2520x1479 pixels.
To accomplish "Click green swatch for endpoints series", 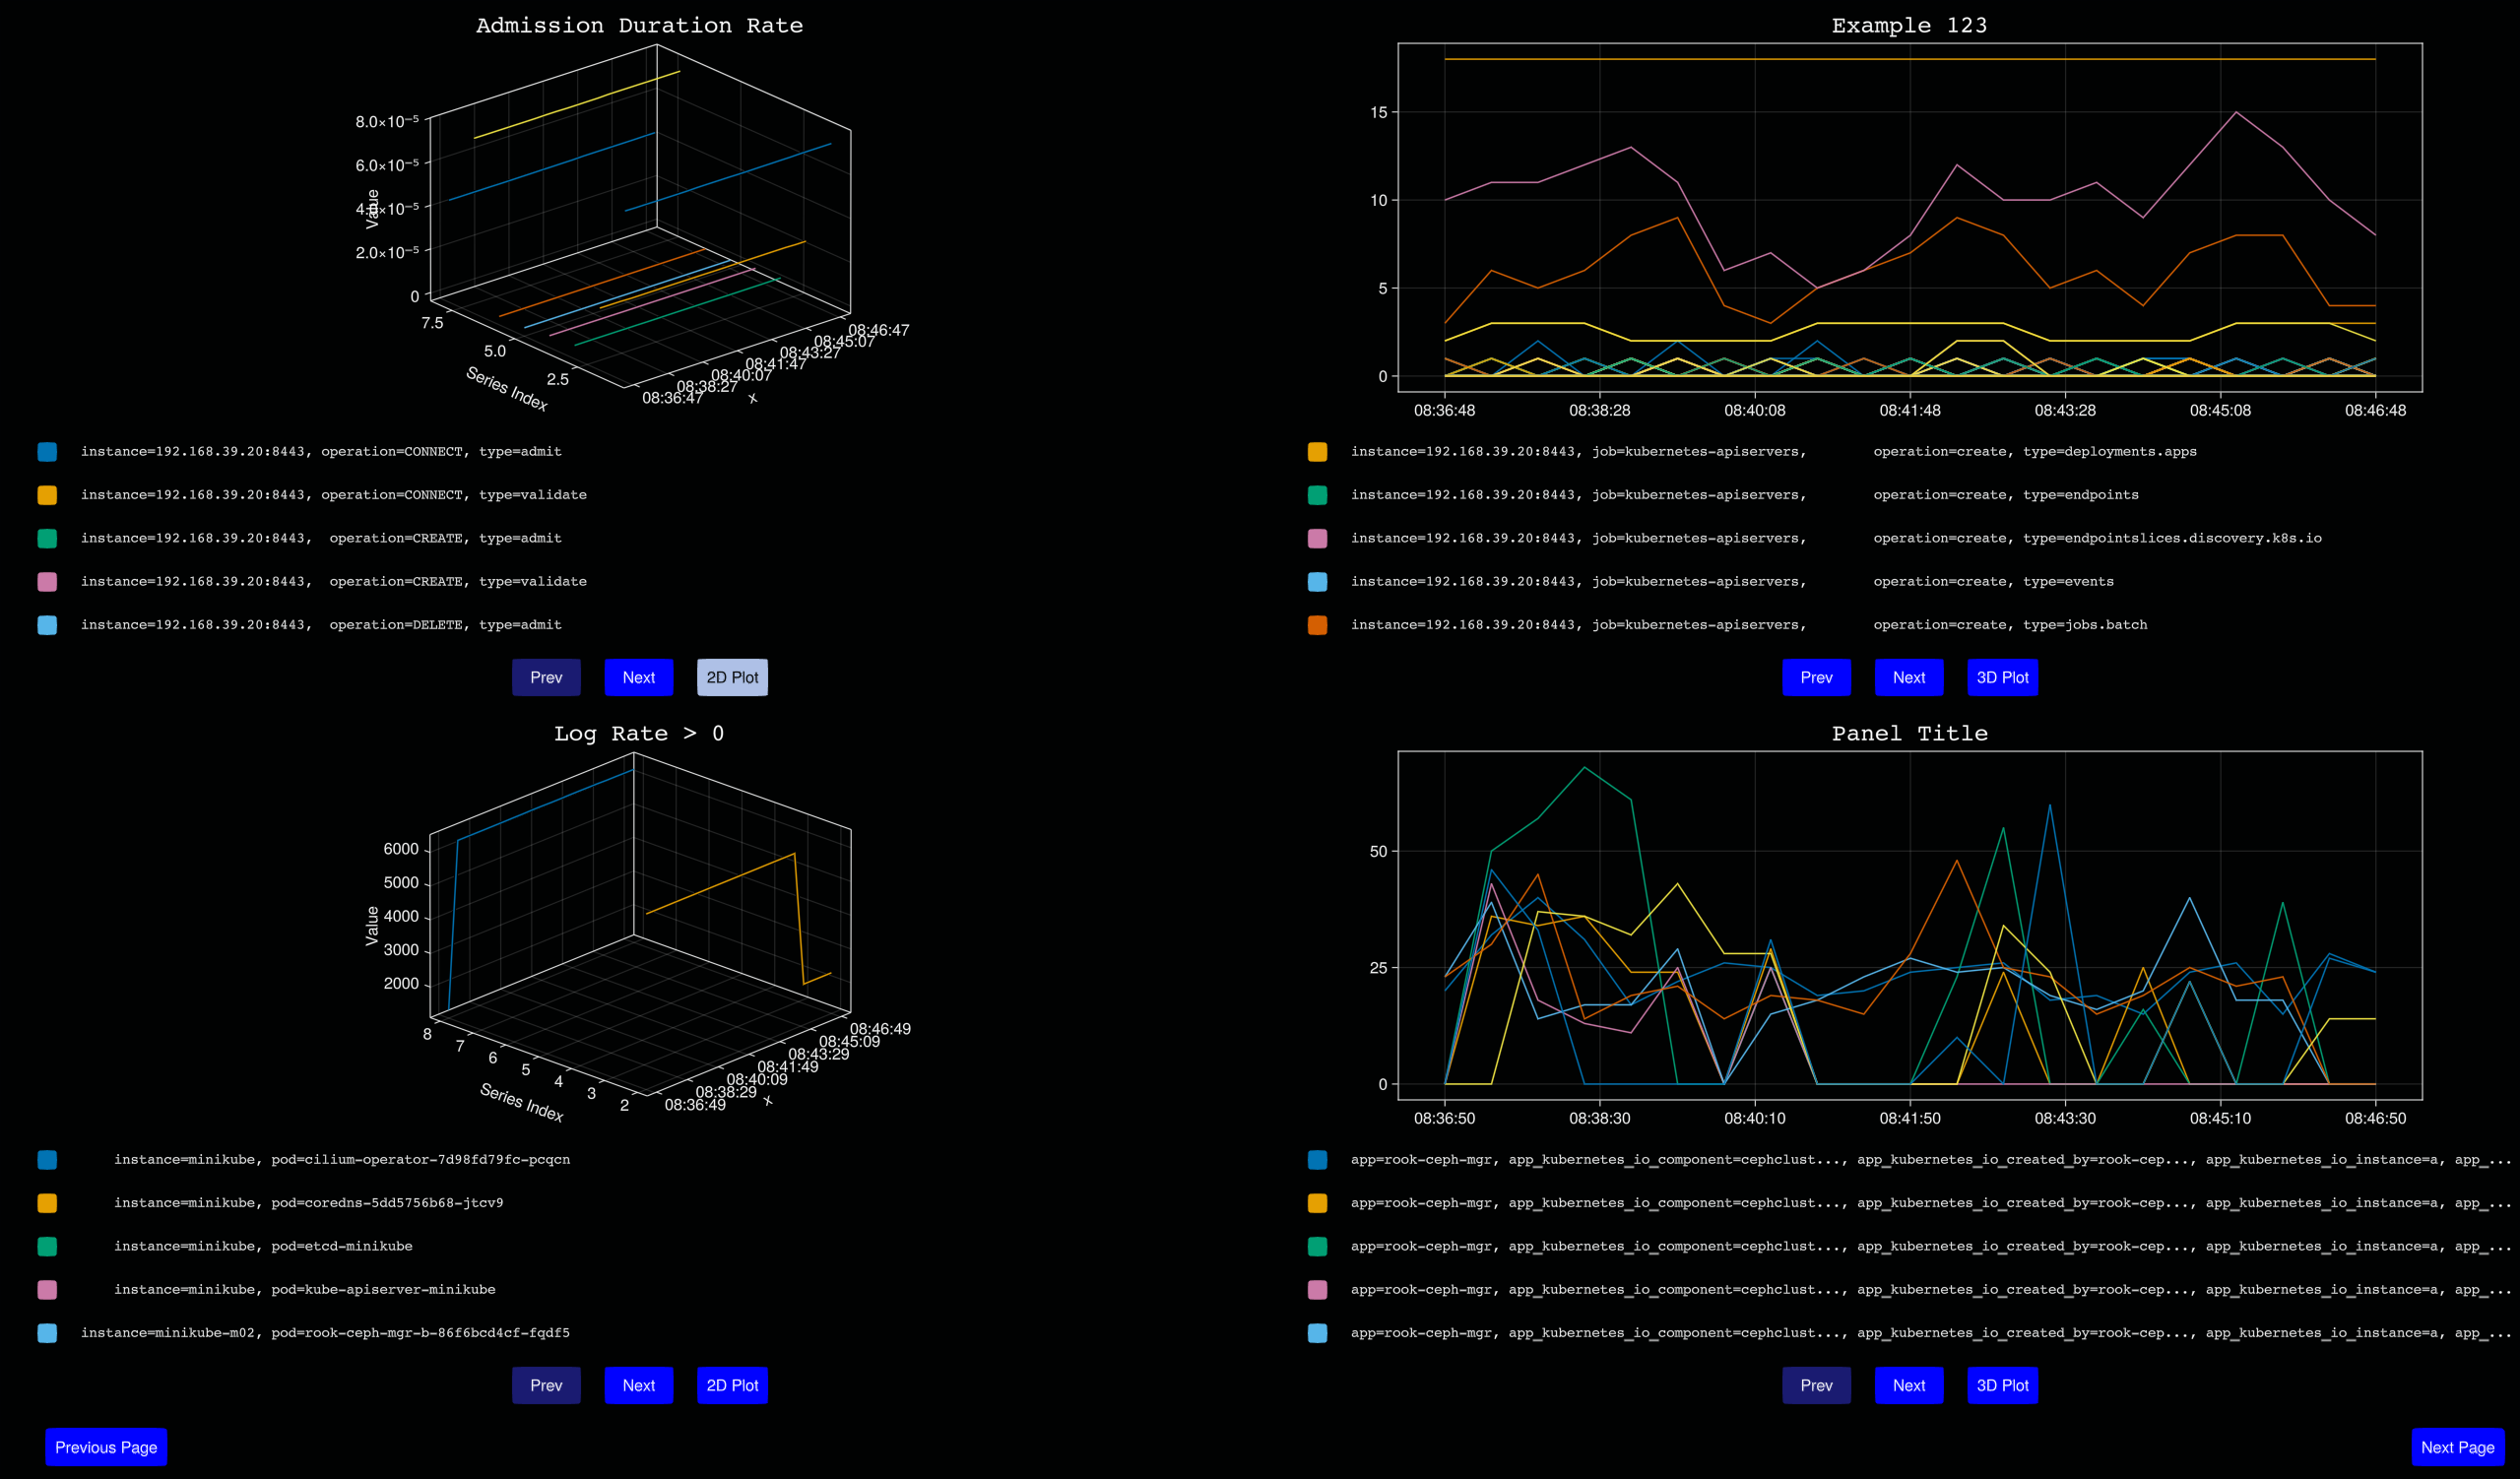I will point(1317,495).
